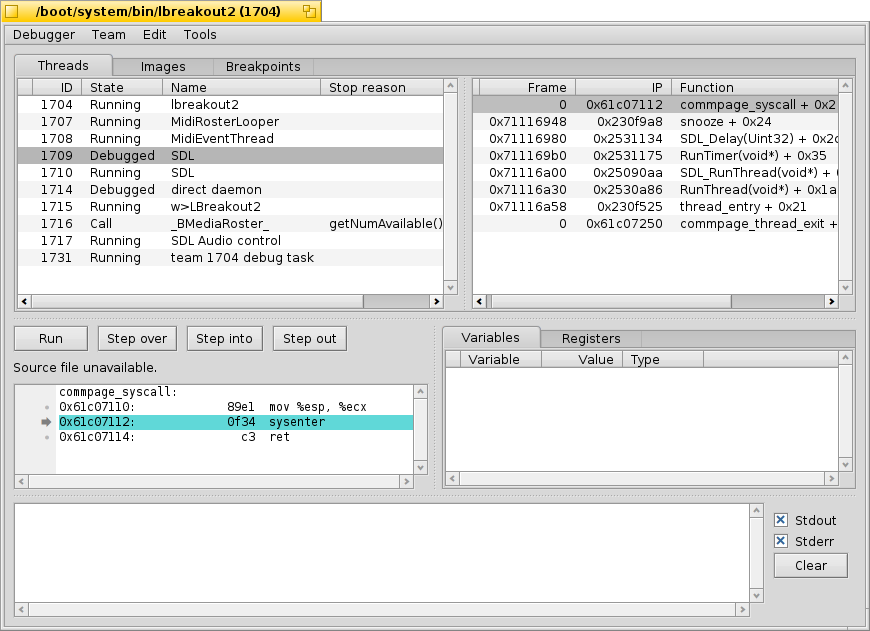Toggle breakpoint marker on the sysenter line

[x=46, y=422]
